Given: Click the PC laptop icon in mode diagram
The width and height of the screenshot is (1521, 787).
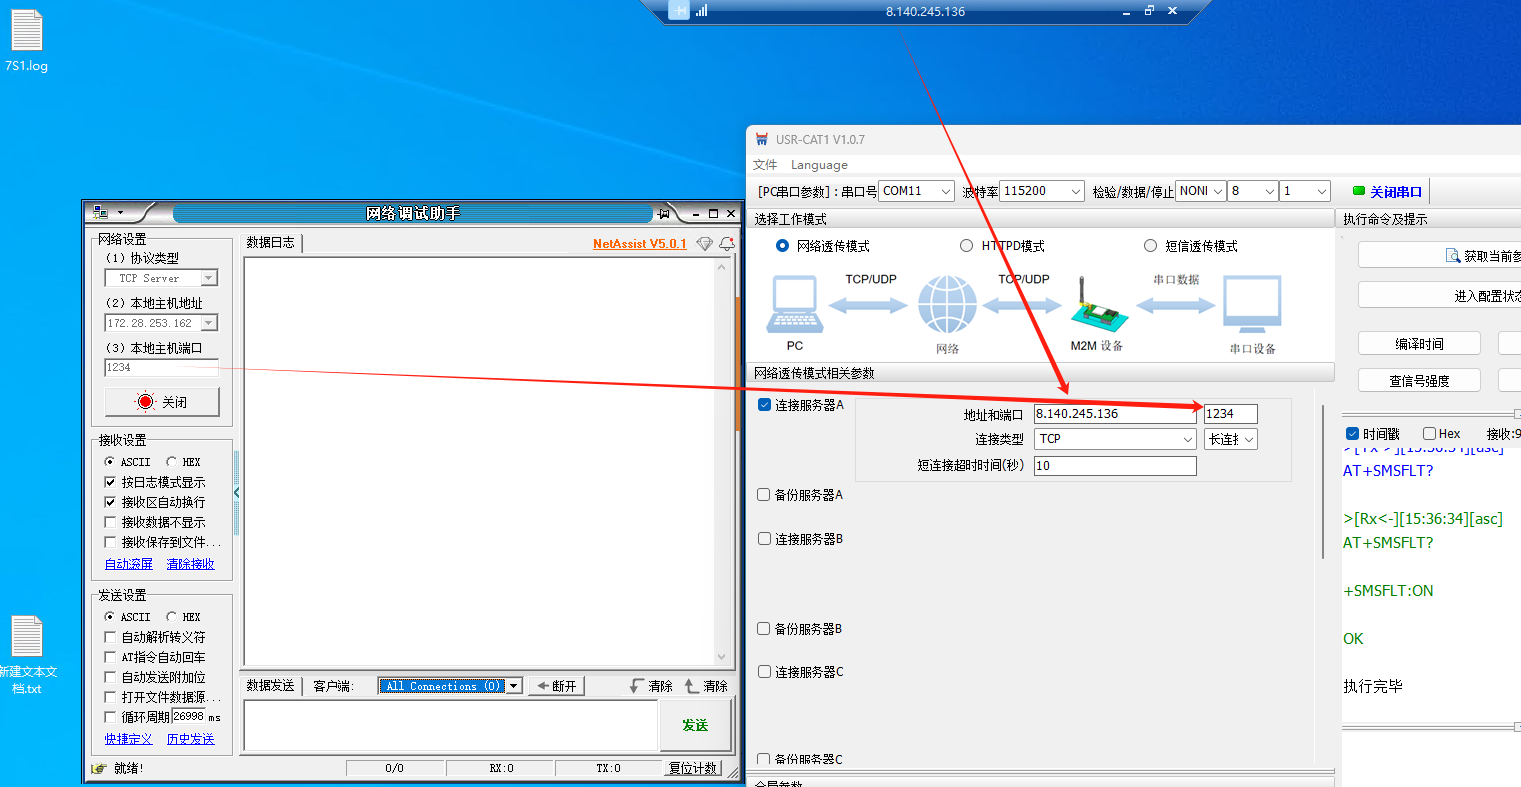Looking at the screenshot, I should click(795, 305).
